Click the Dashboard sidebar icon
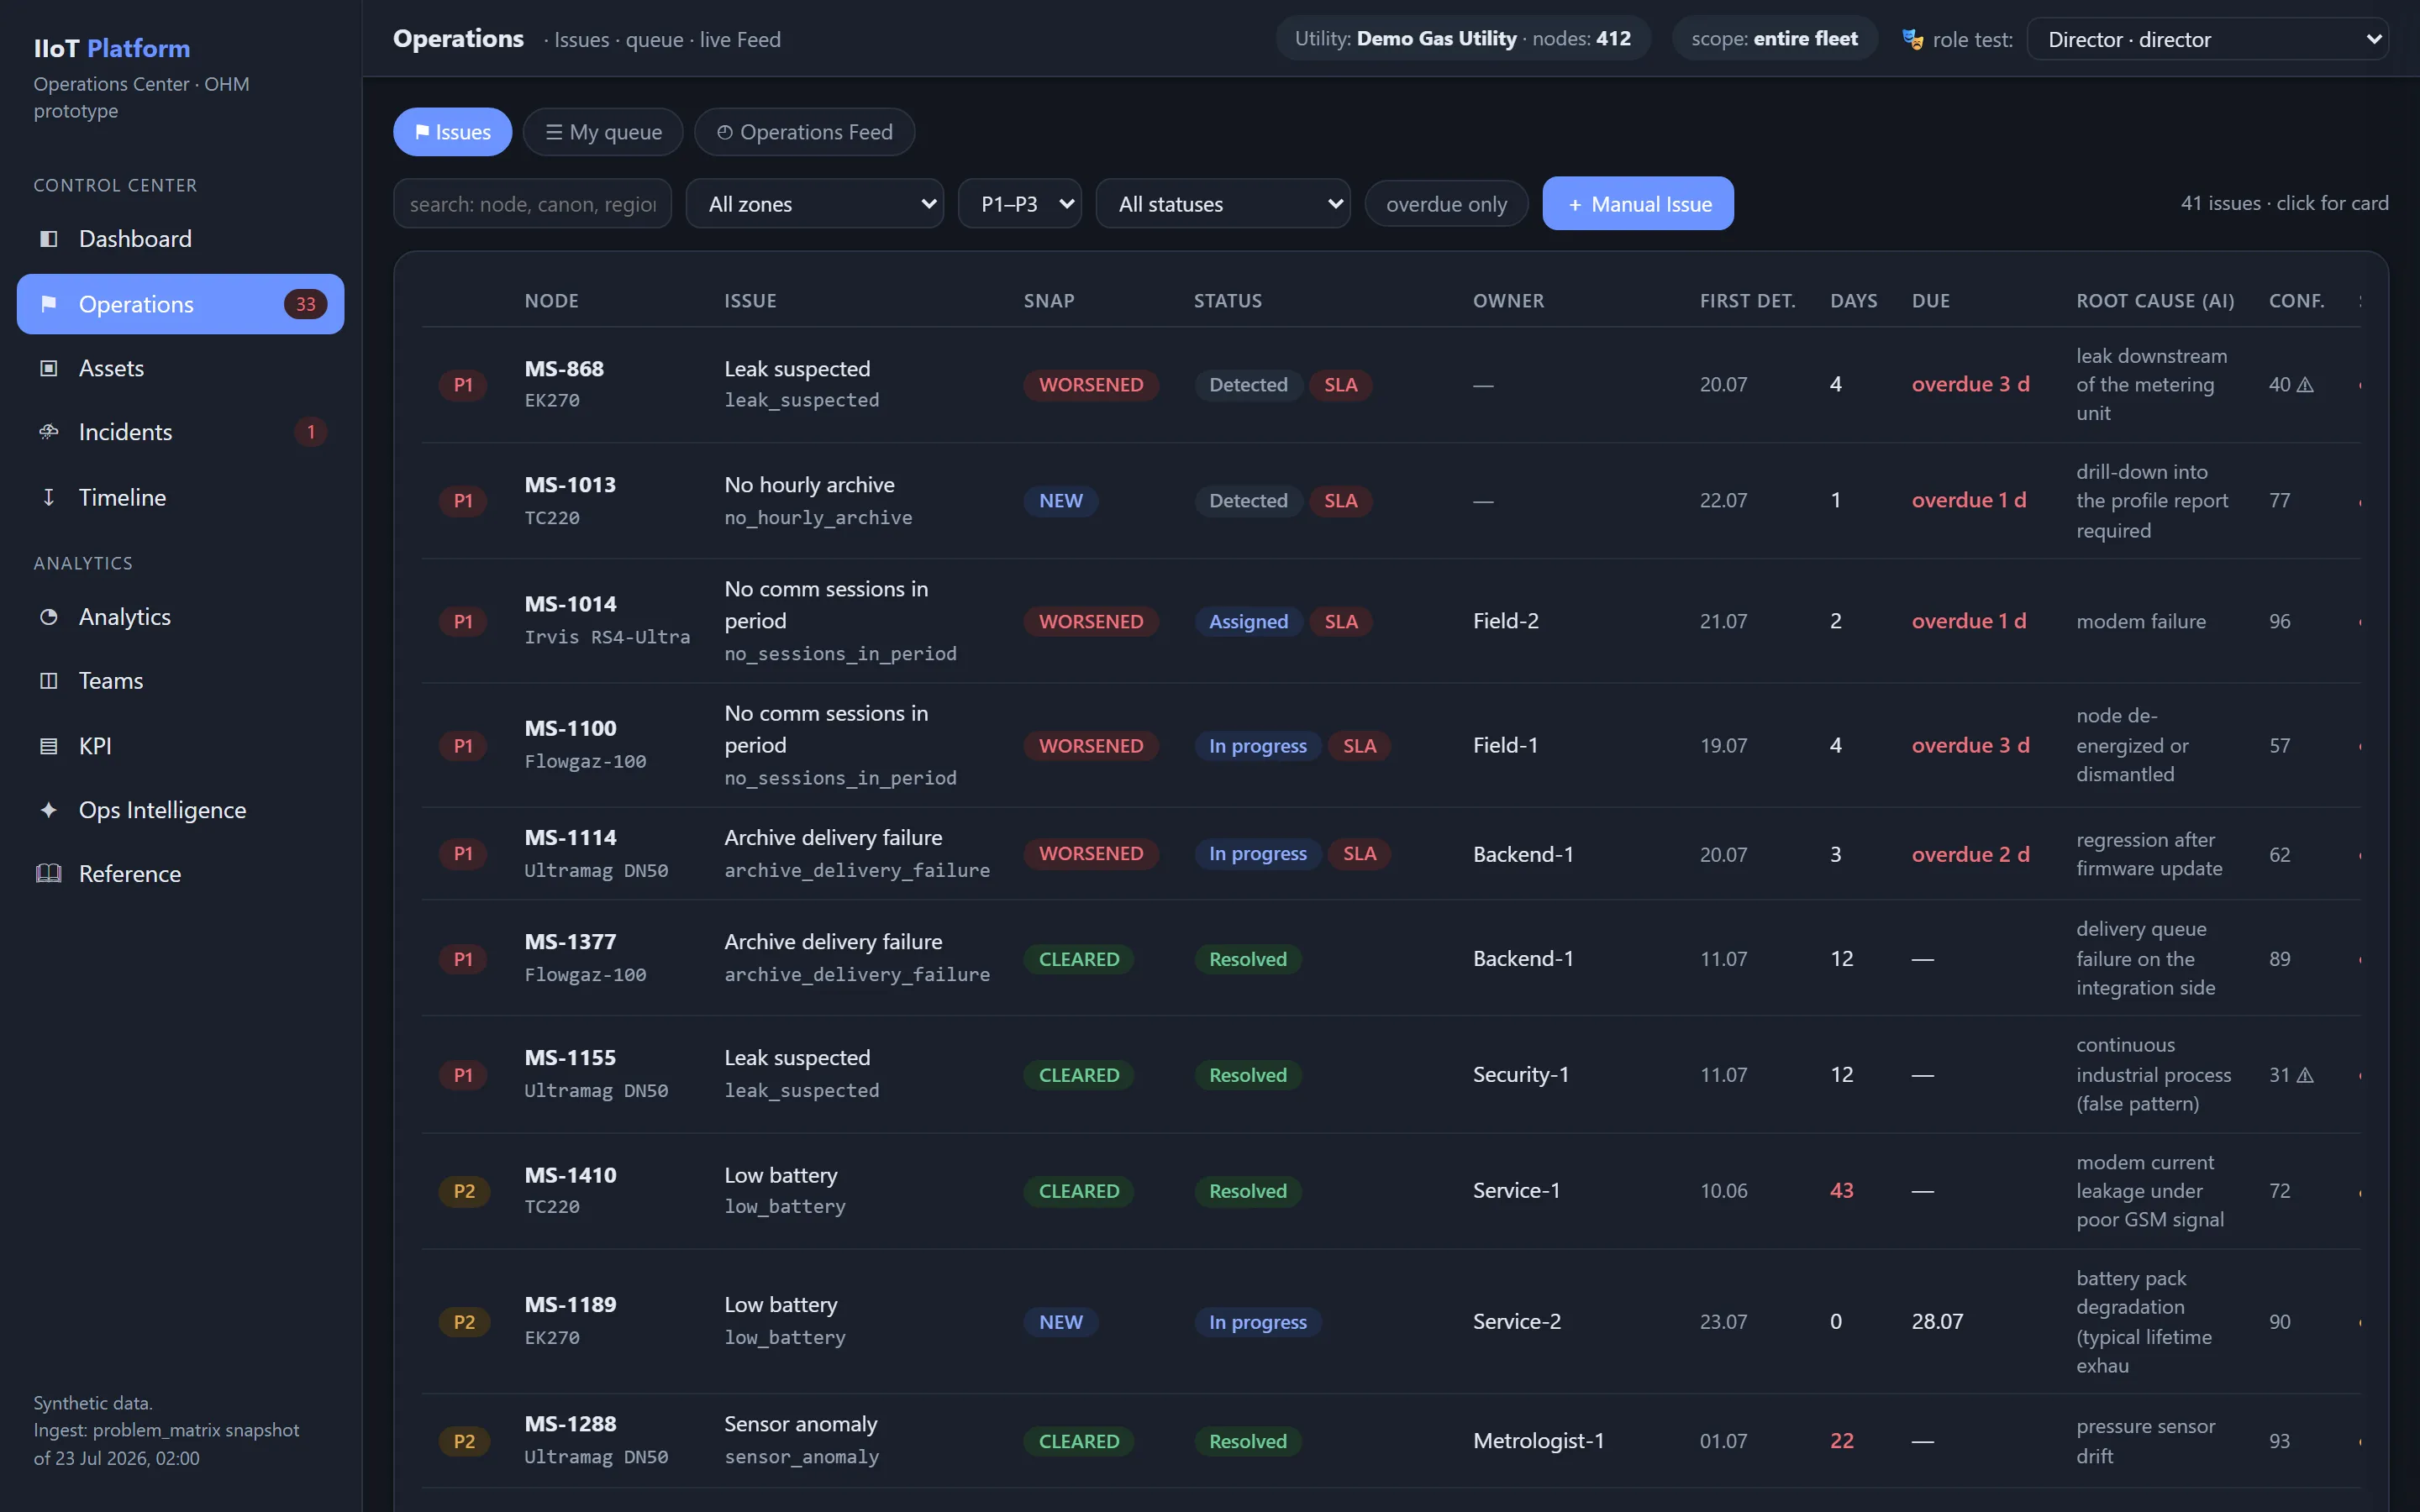This screenshot has width=2420, height=1512. coord(48,239)
